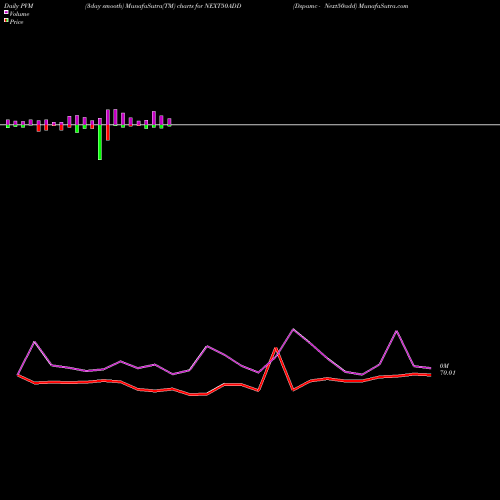
Task: Click the Price legend color swatch
Action: click(x=6, y=20)
